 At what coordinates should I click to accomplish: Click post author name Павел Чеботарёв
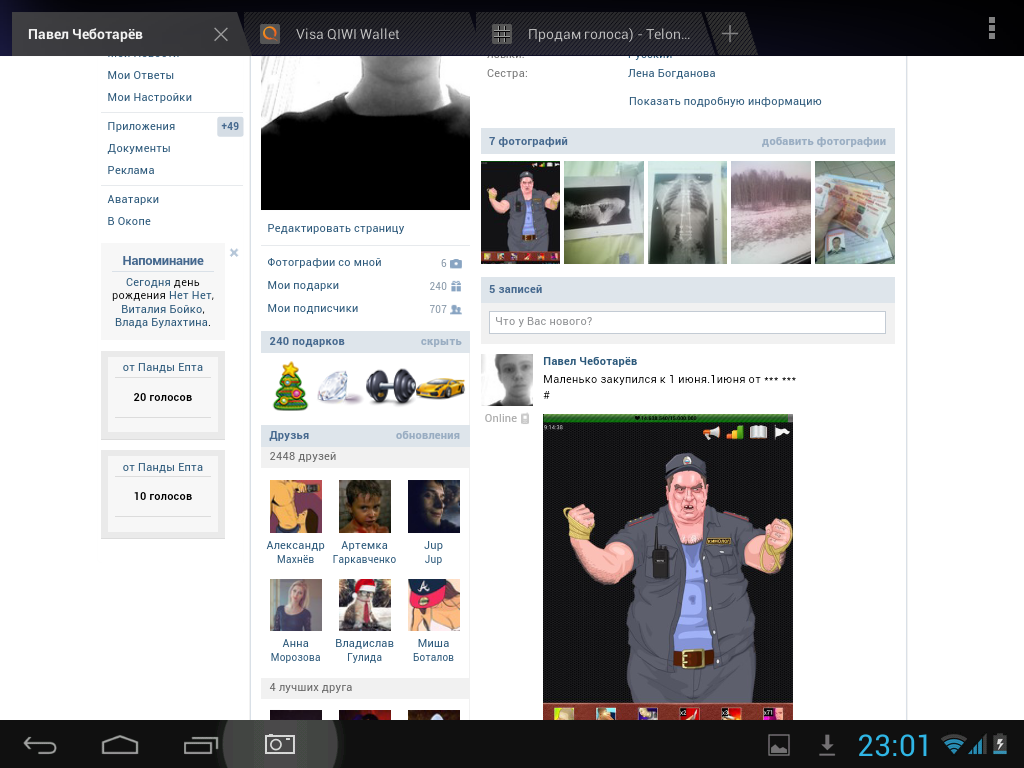(590, 361)
